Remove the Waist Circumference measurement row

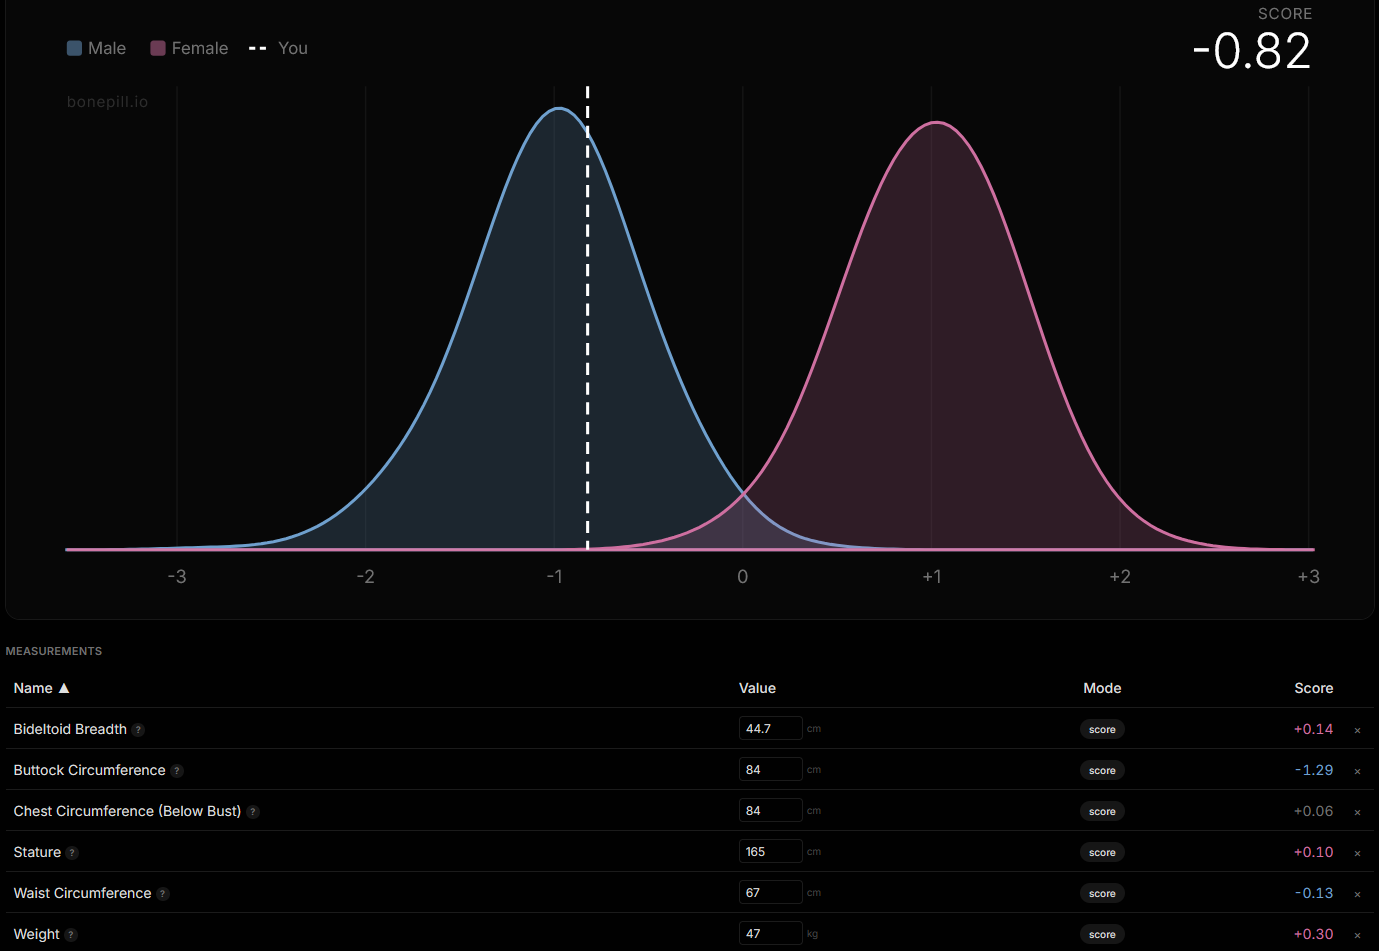tap(1357, 894)
